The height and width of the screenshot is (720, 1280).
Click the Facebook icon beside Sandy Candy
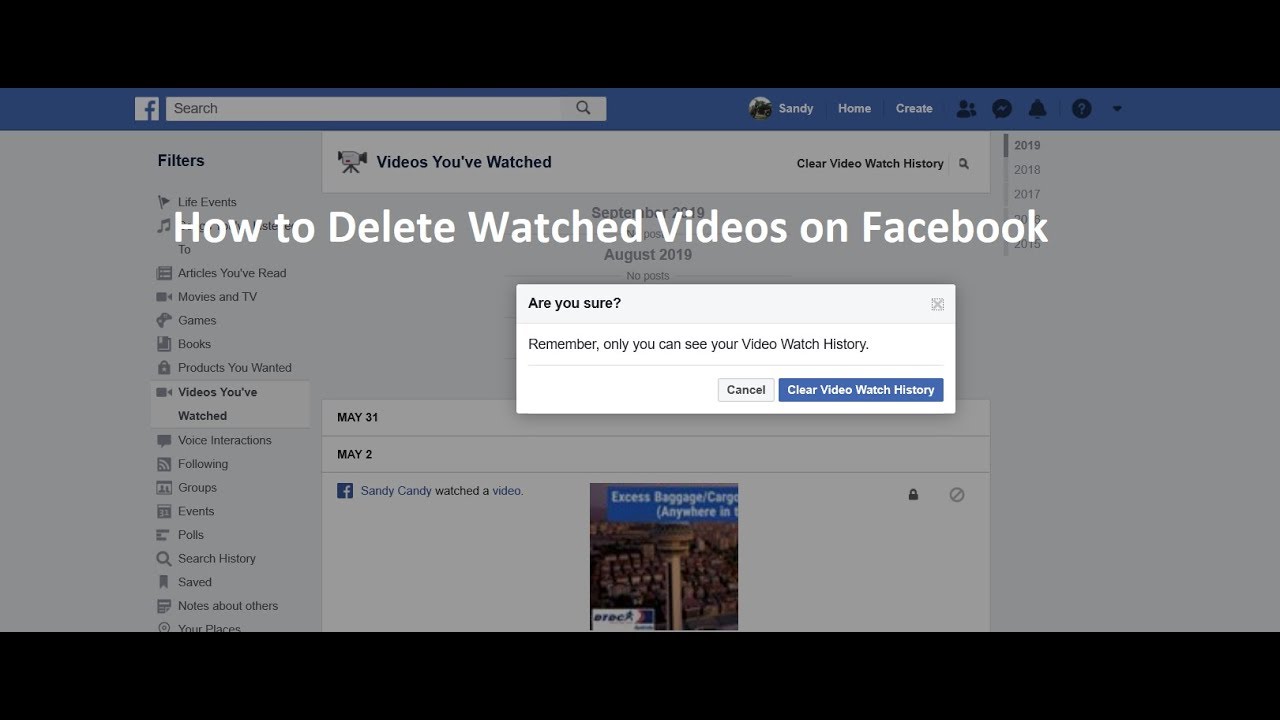tap(345, 491)
